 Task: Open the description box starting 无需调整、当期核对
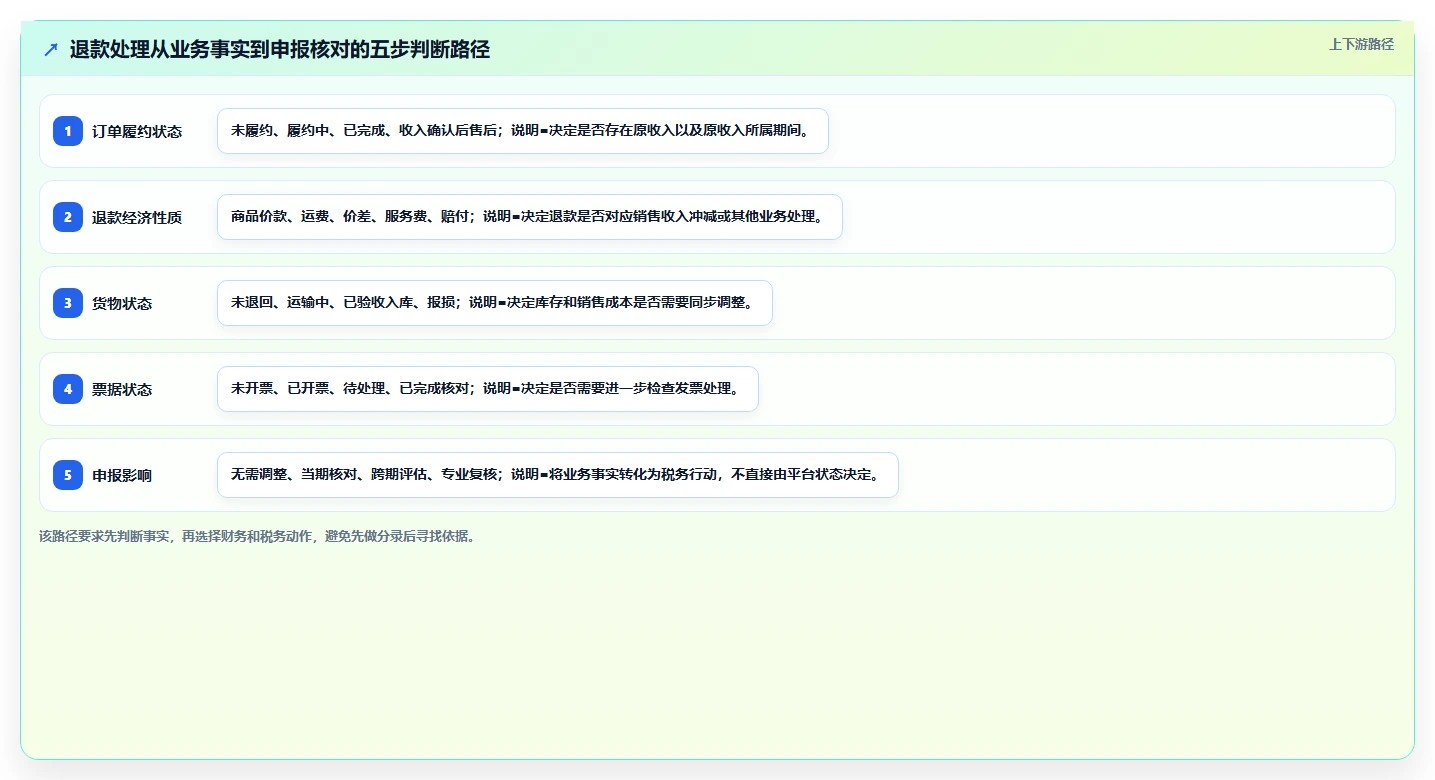pos(558,475)
